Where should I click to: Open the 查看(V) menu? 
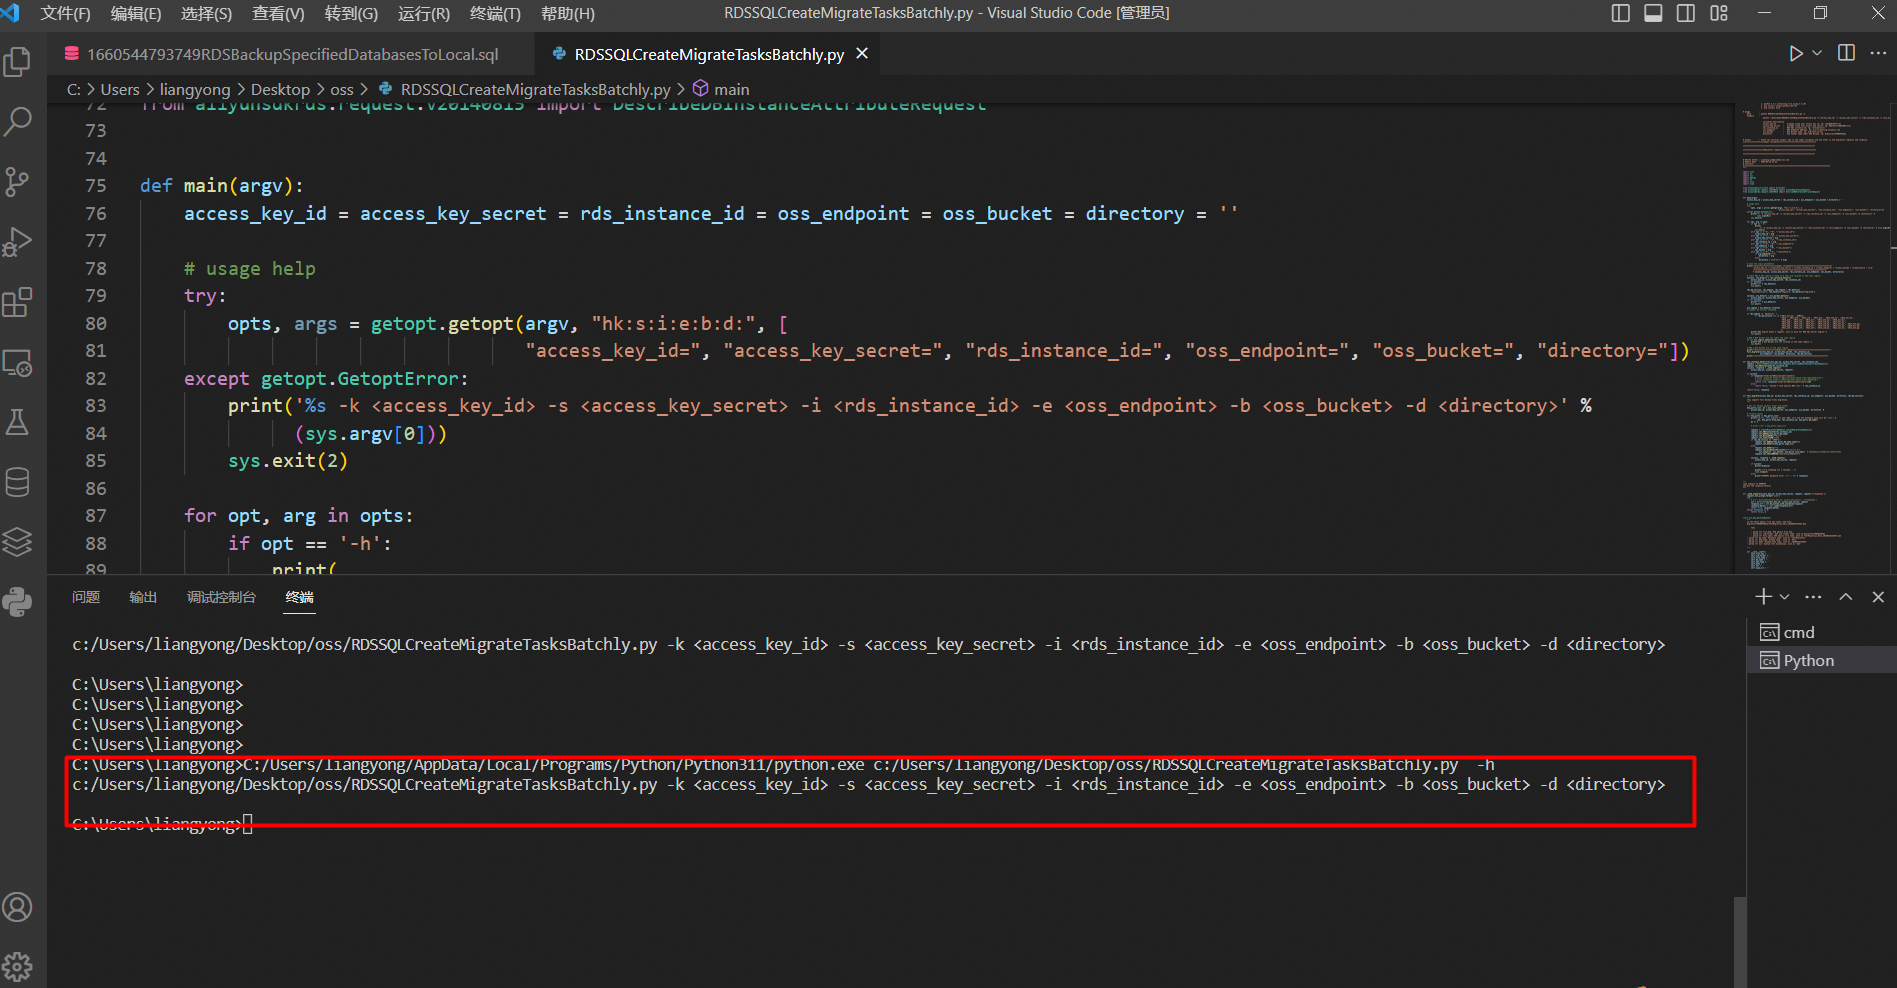coord(278,13)
